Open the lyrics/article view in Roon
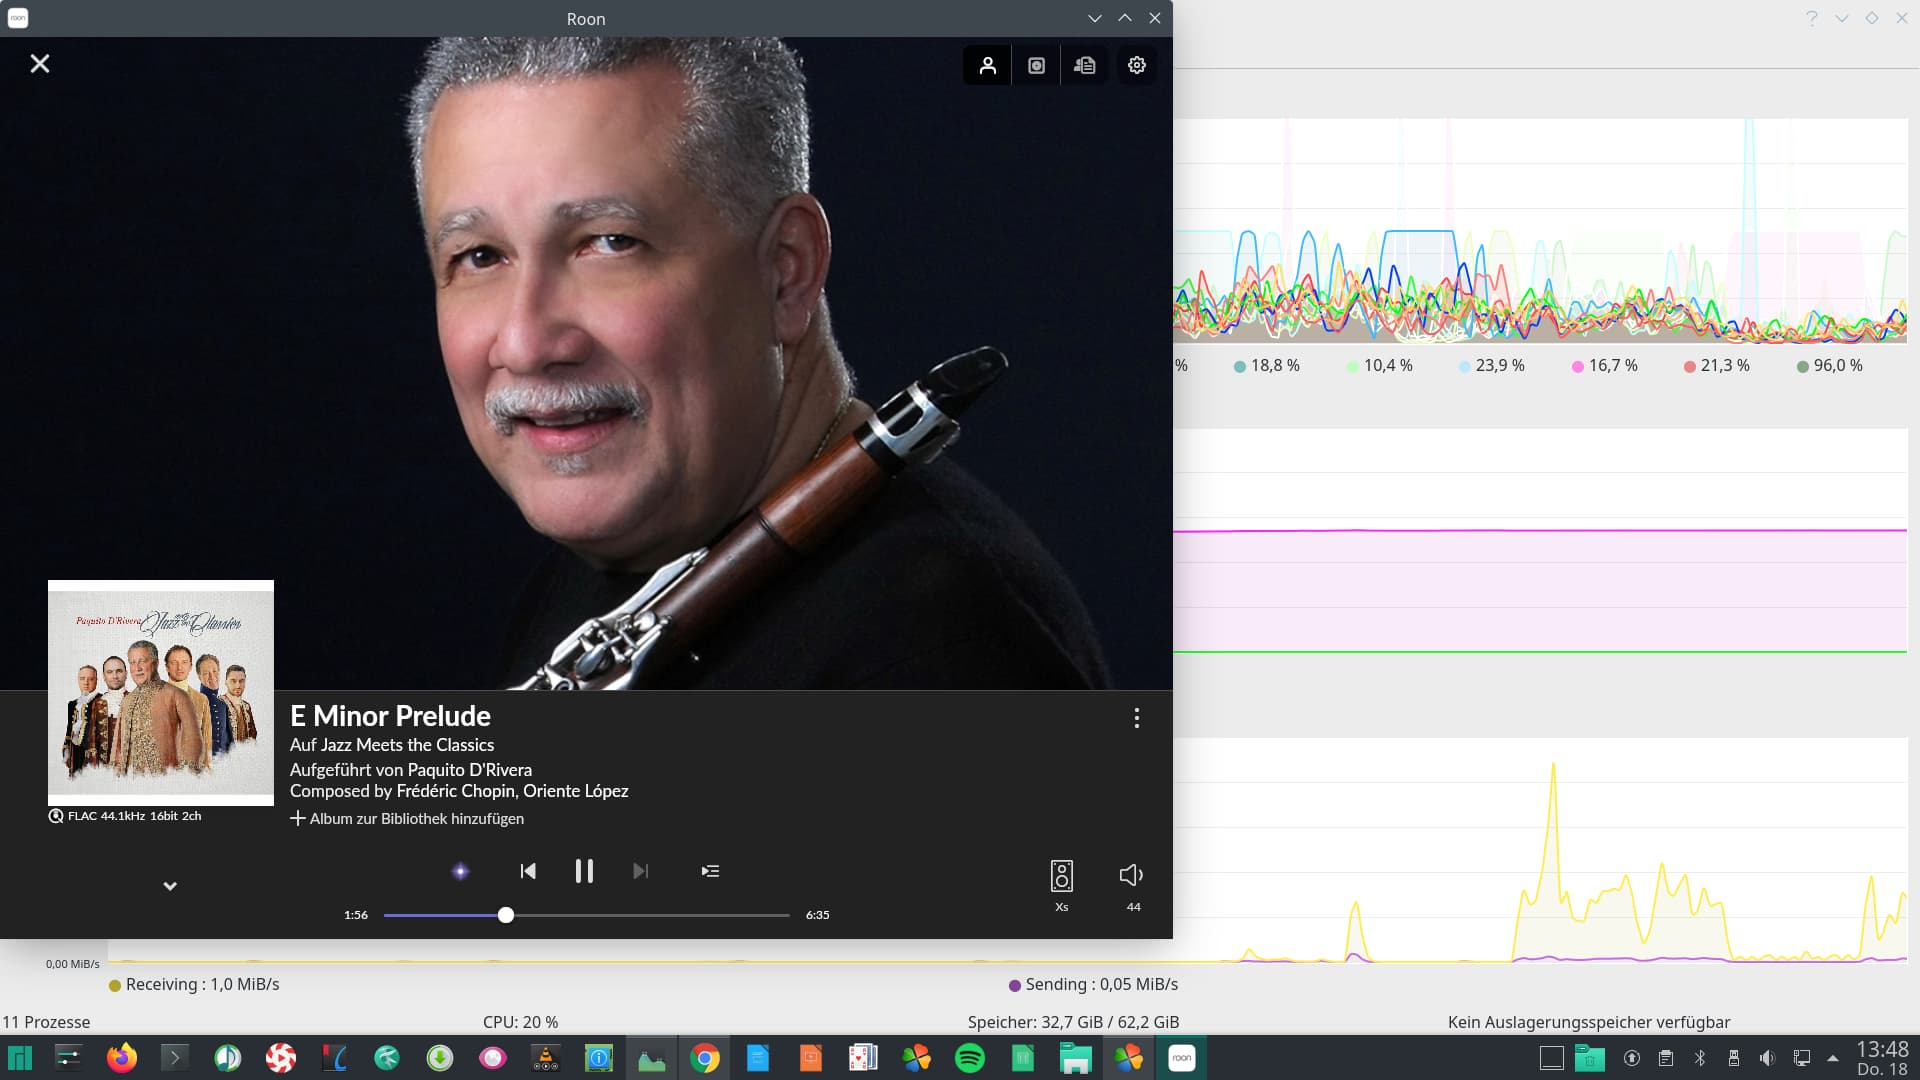Screen dimensions: 1920x1080 tap(1085, 65)
